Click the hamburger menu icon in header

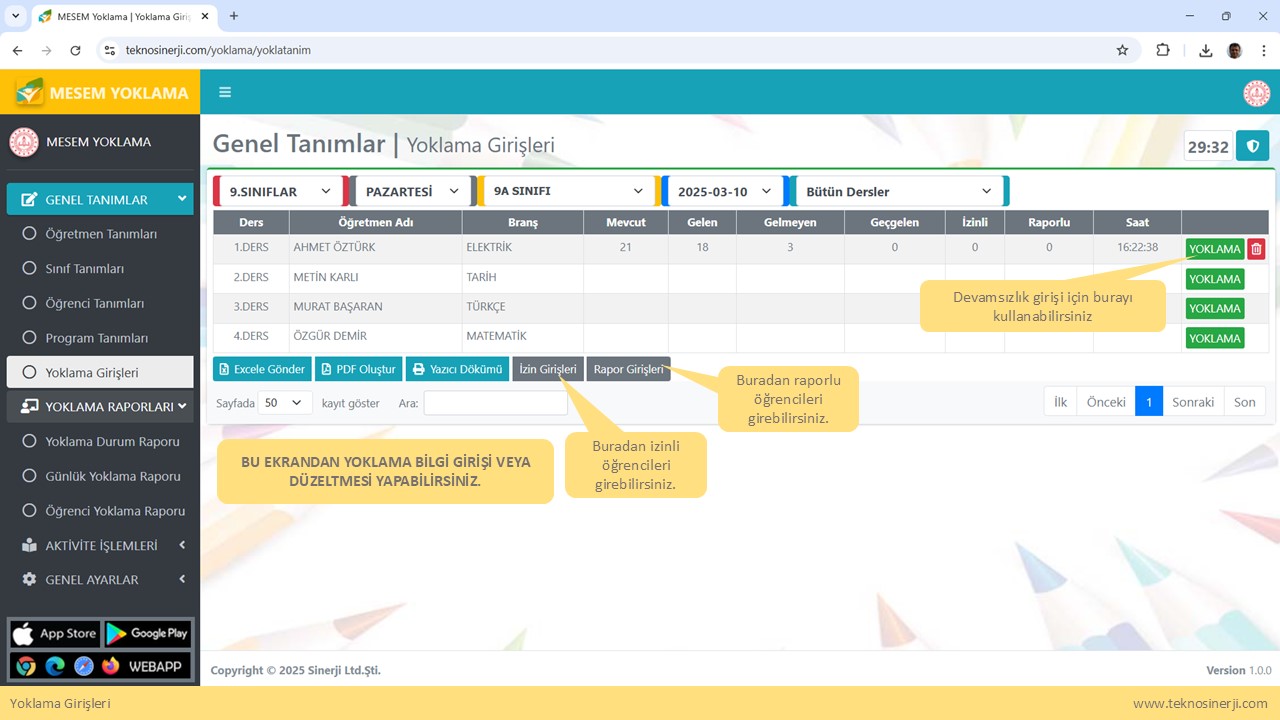click(x=225, y=92)
